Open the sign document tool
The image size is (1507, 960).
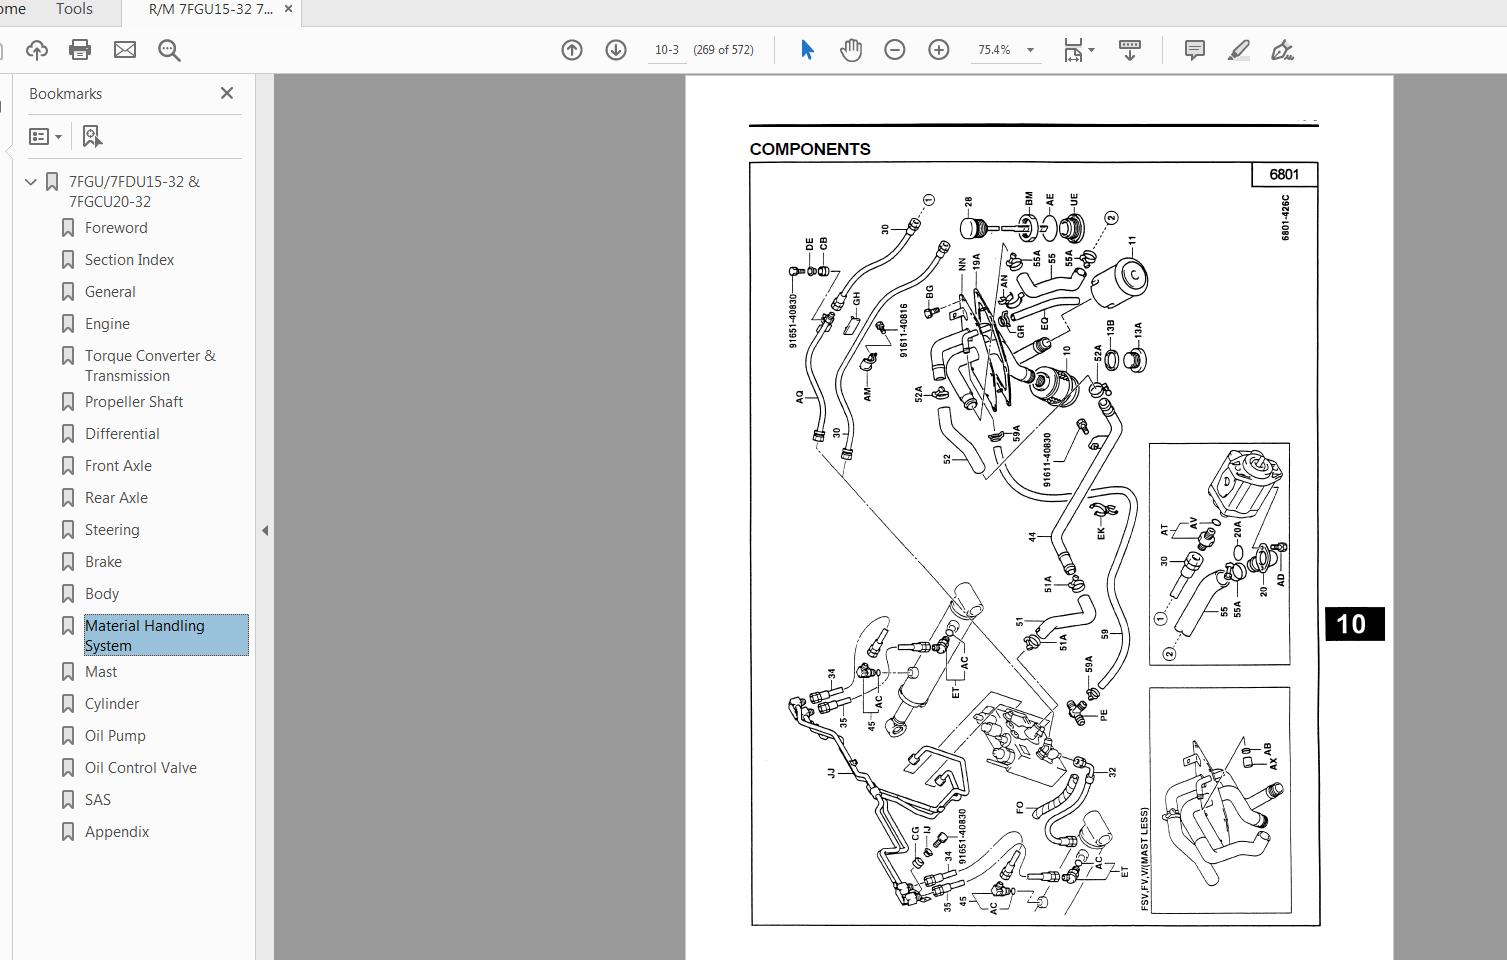(1282, 50)
